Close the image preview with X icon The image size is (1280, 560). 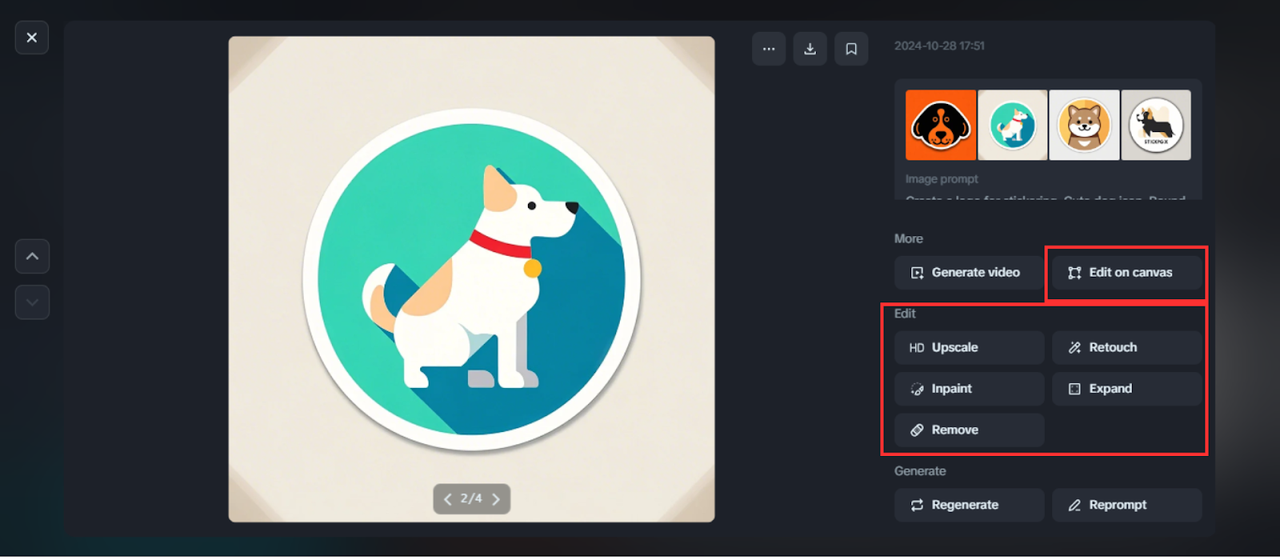pyautogui.click(x=32, y=38)
